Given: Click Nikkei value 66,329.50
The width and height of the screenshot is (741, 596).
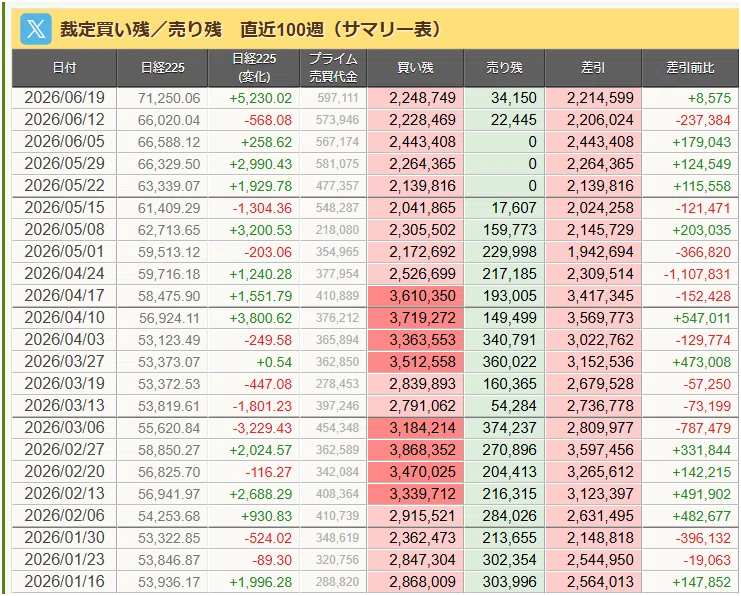Looking at the screenshot, I should [169, 164].
